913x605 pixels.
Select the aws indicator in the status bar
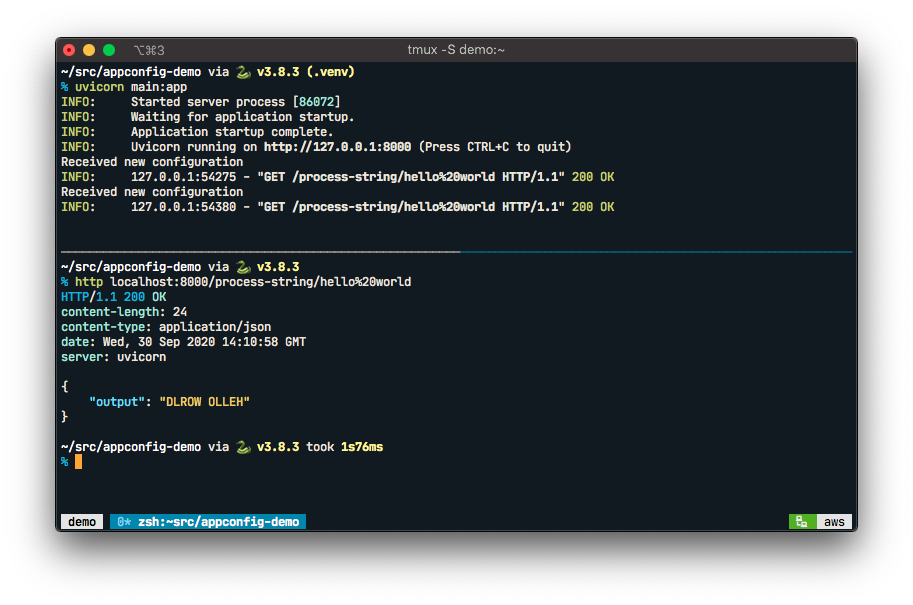click(833, 521)
